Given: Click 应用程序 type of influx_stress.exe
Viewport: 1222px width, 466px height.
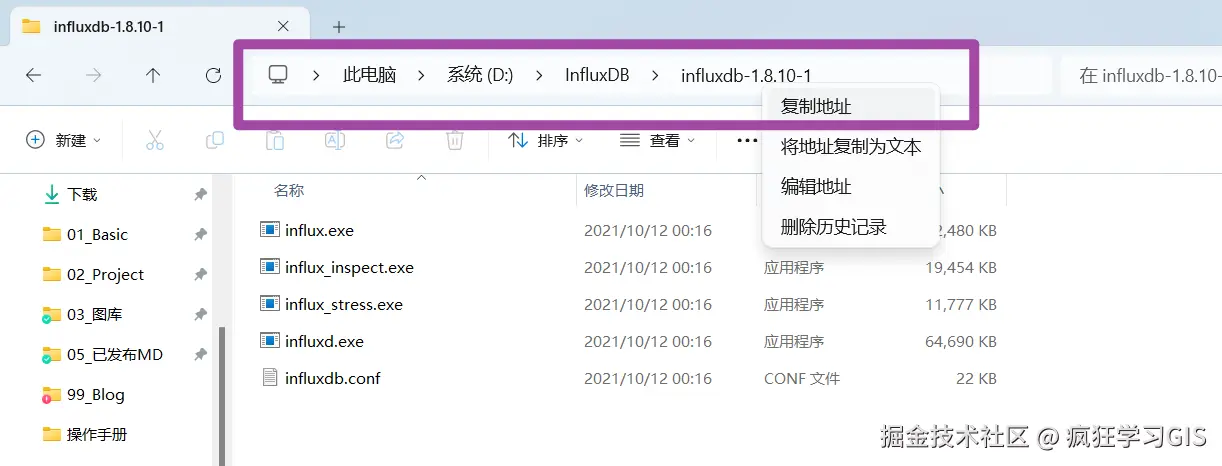Looking at the screenshot, I should pyautogui.click(x=794, y=304).
